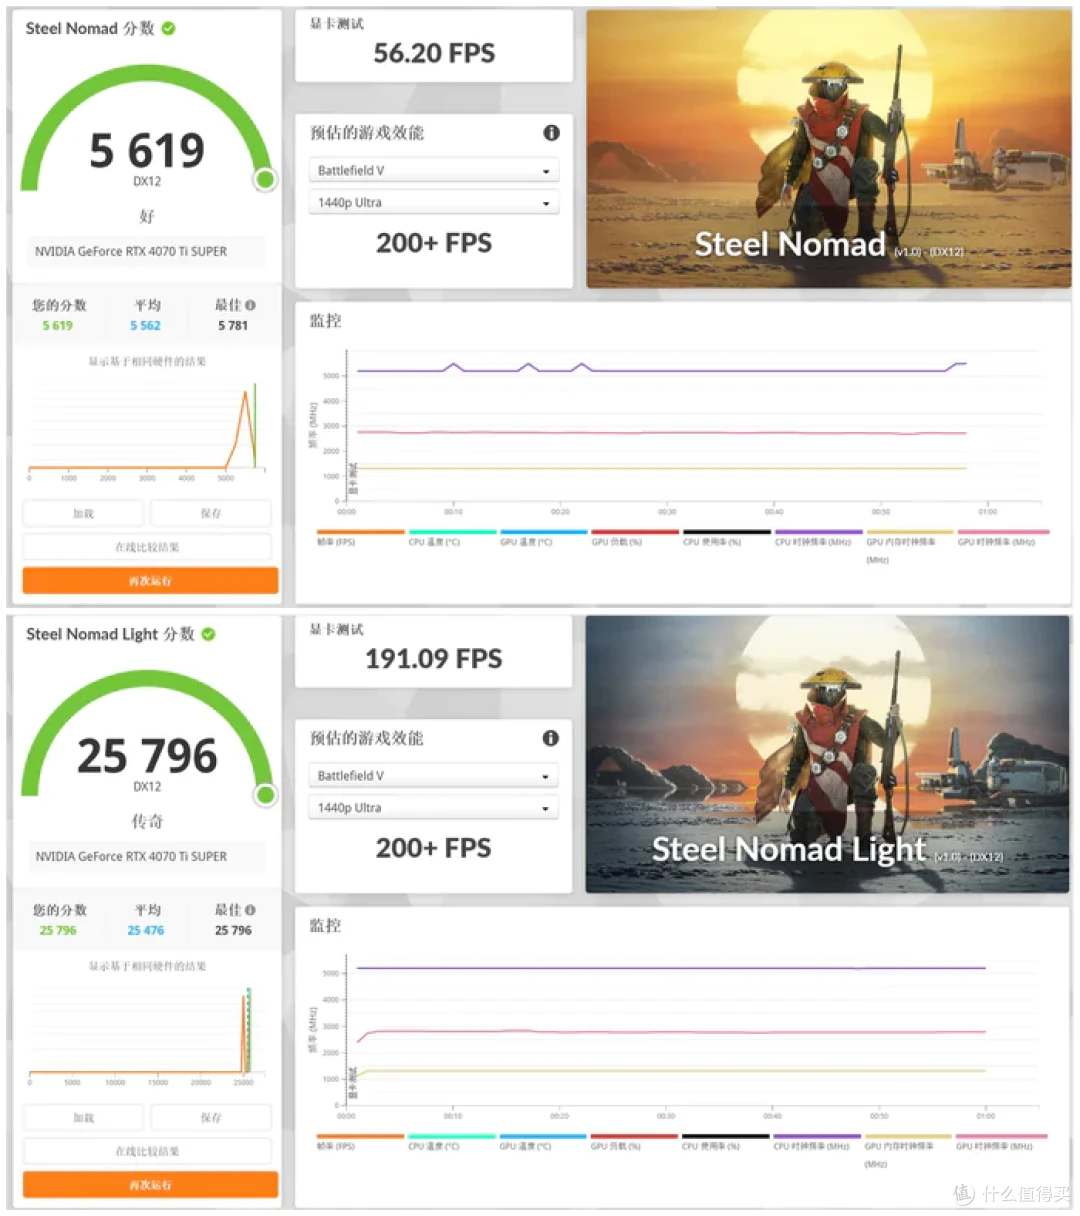
Task: Open the info icon in the Steel Nomad 预估的游戏效能 card
Action: click(x=551, y=133)
